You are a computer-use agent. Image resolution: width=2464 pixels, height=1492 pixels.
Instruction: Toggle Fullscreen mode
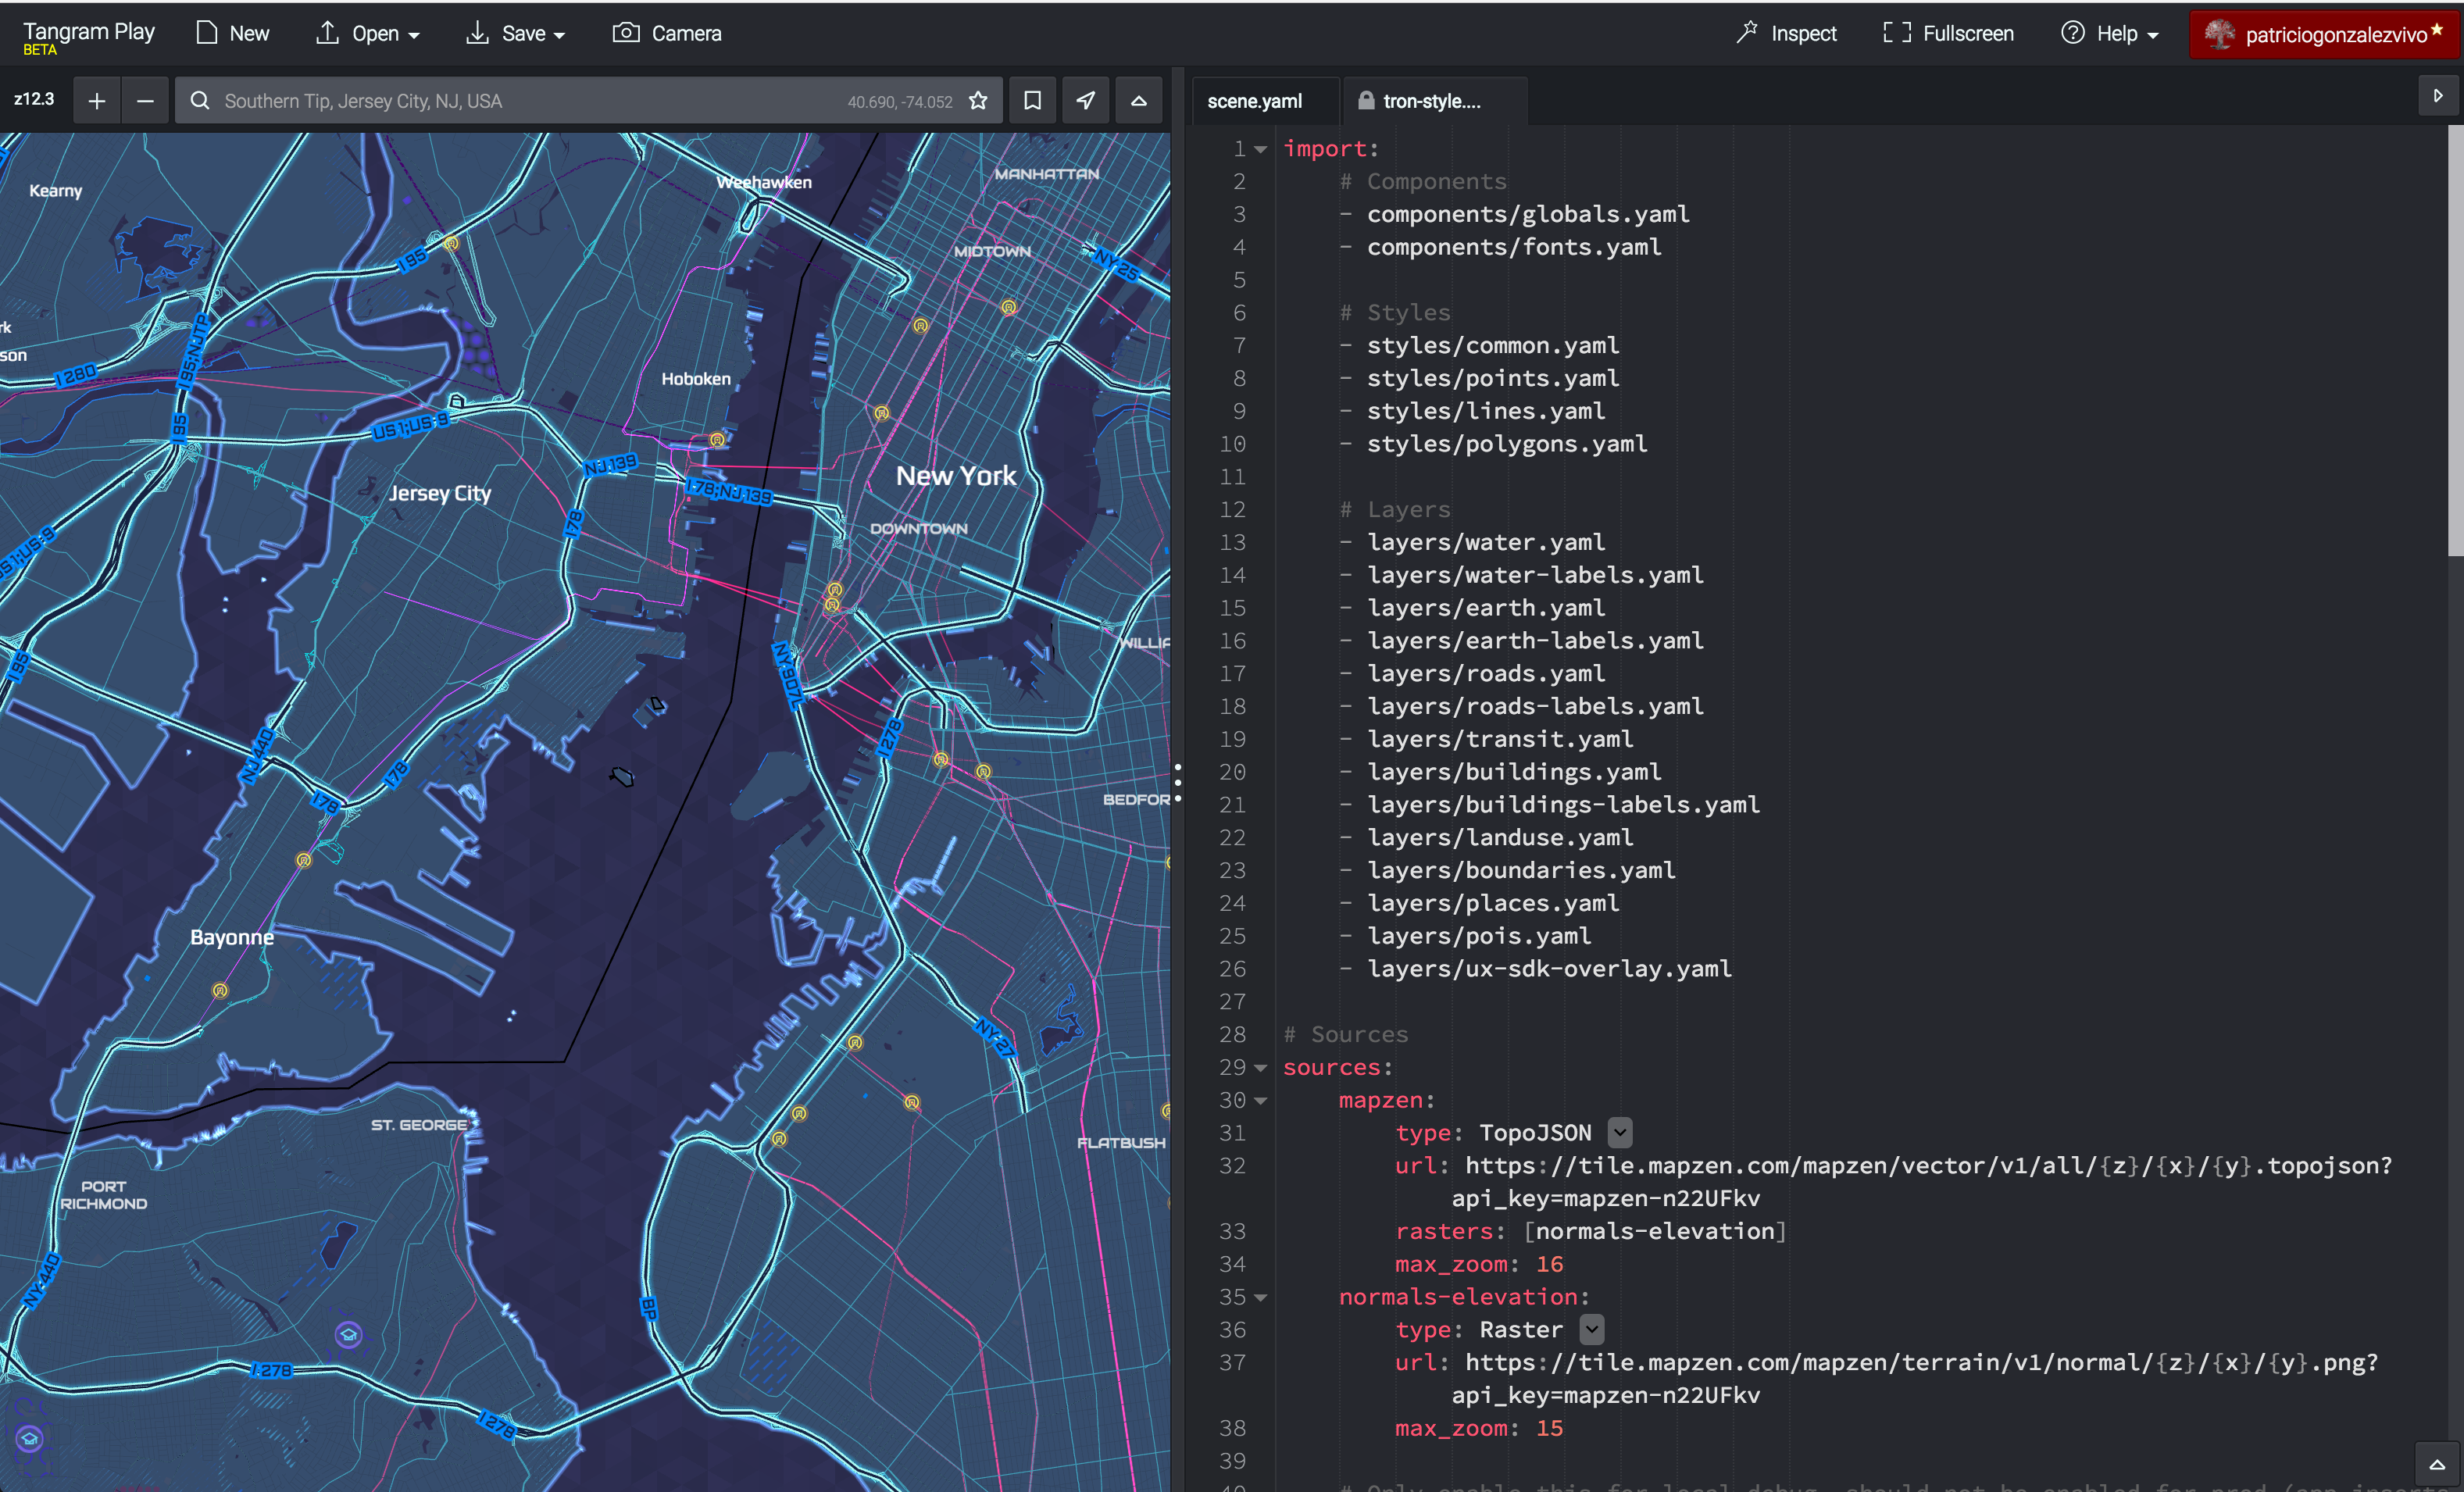click(1948, 33)
